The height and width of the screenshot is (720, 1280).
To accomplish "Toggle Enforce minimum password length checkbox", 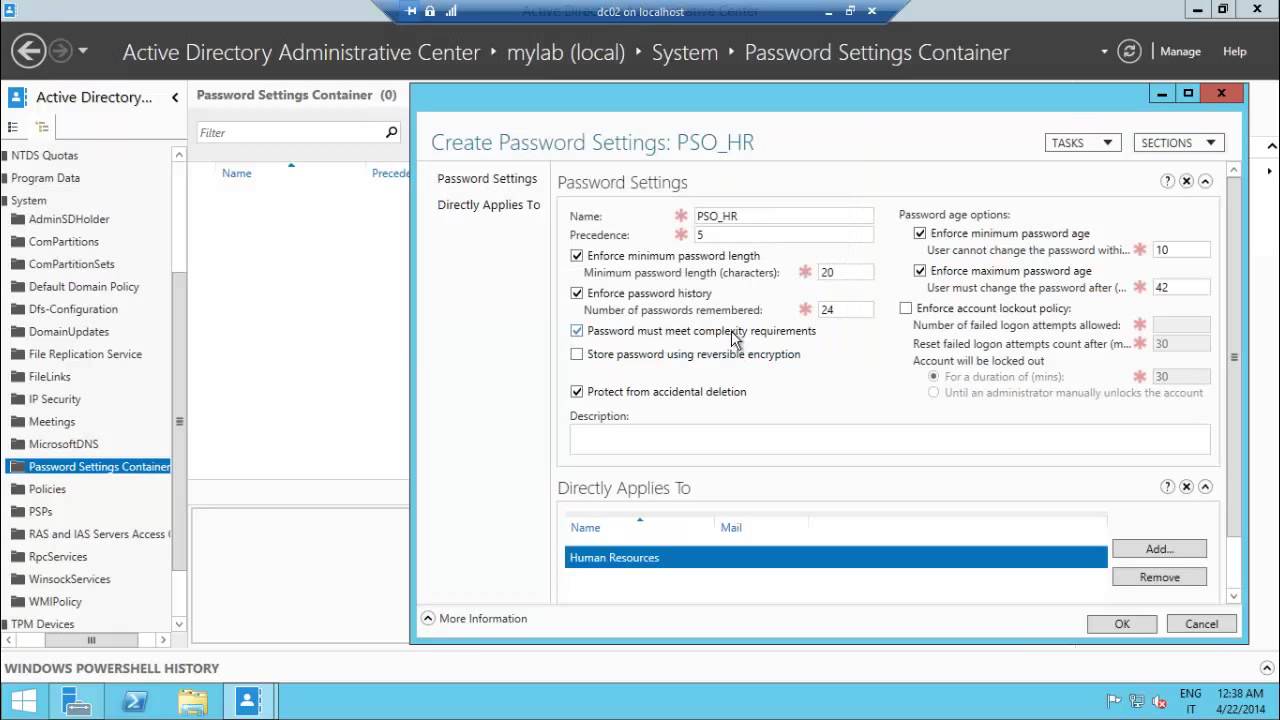I will (x=576, y=256).
